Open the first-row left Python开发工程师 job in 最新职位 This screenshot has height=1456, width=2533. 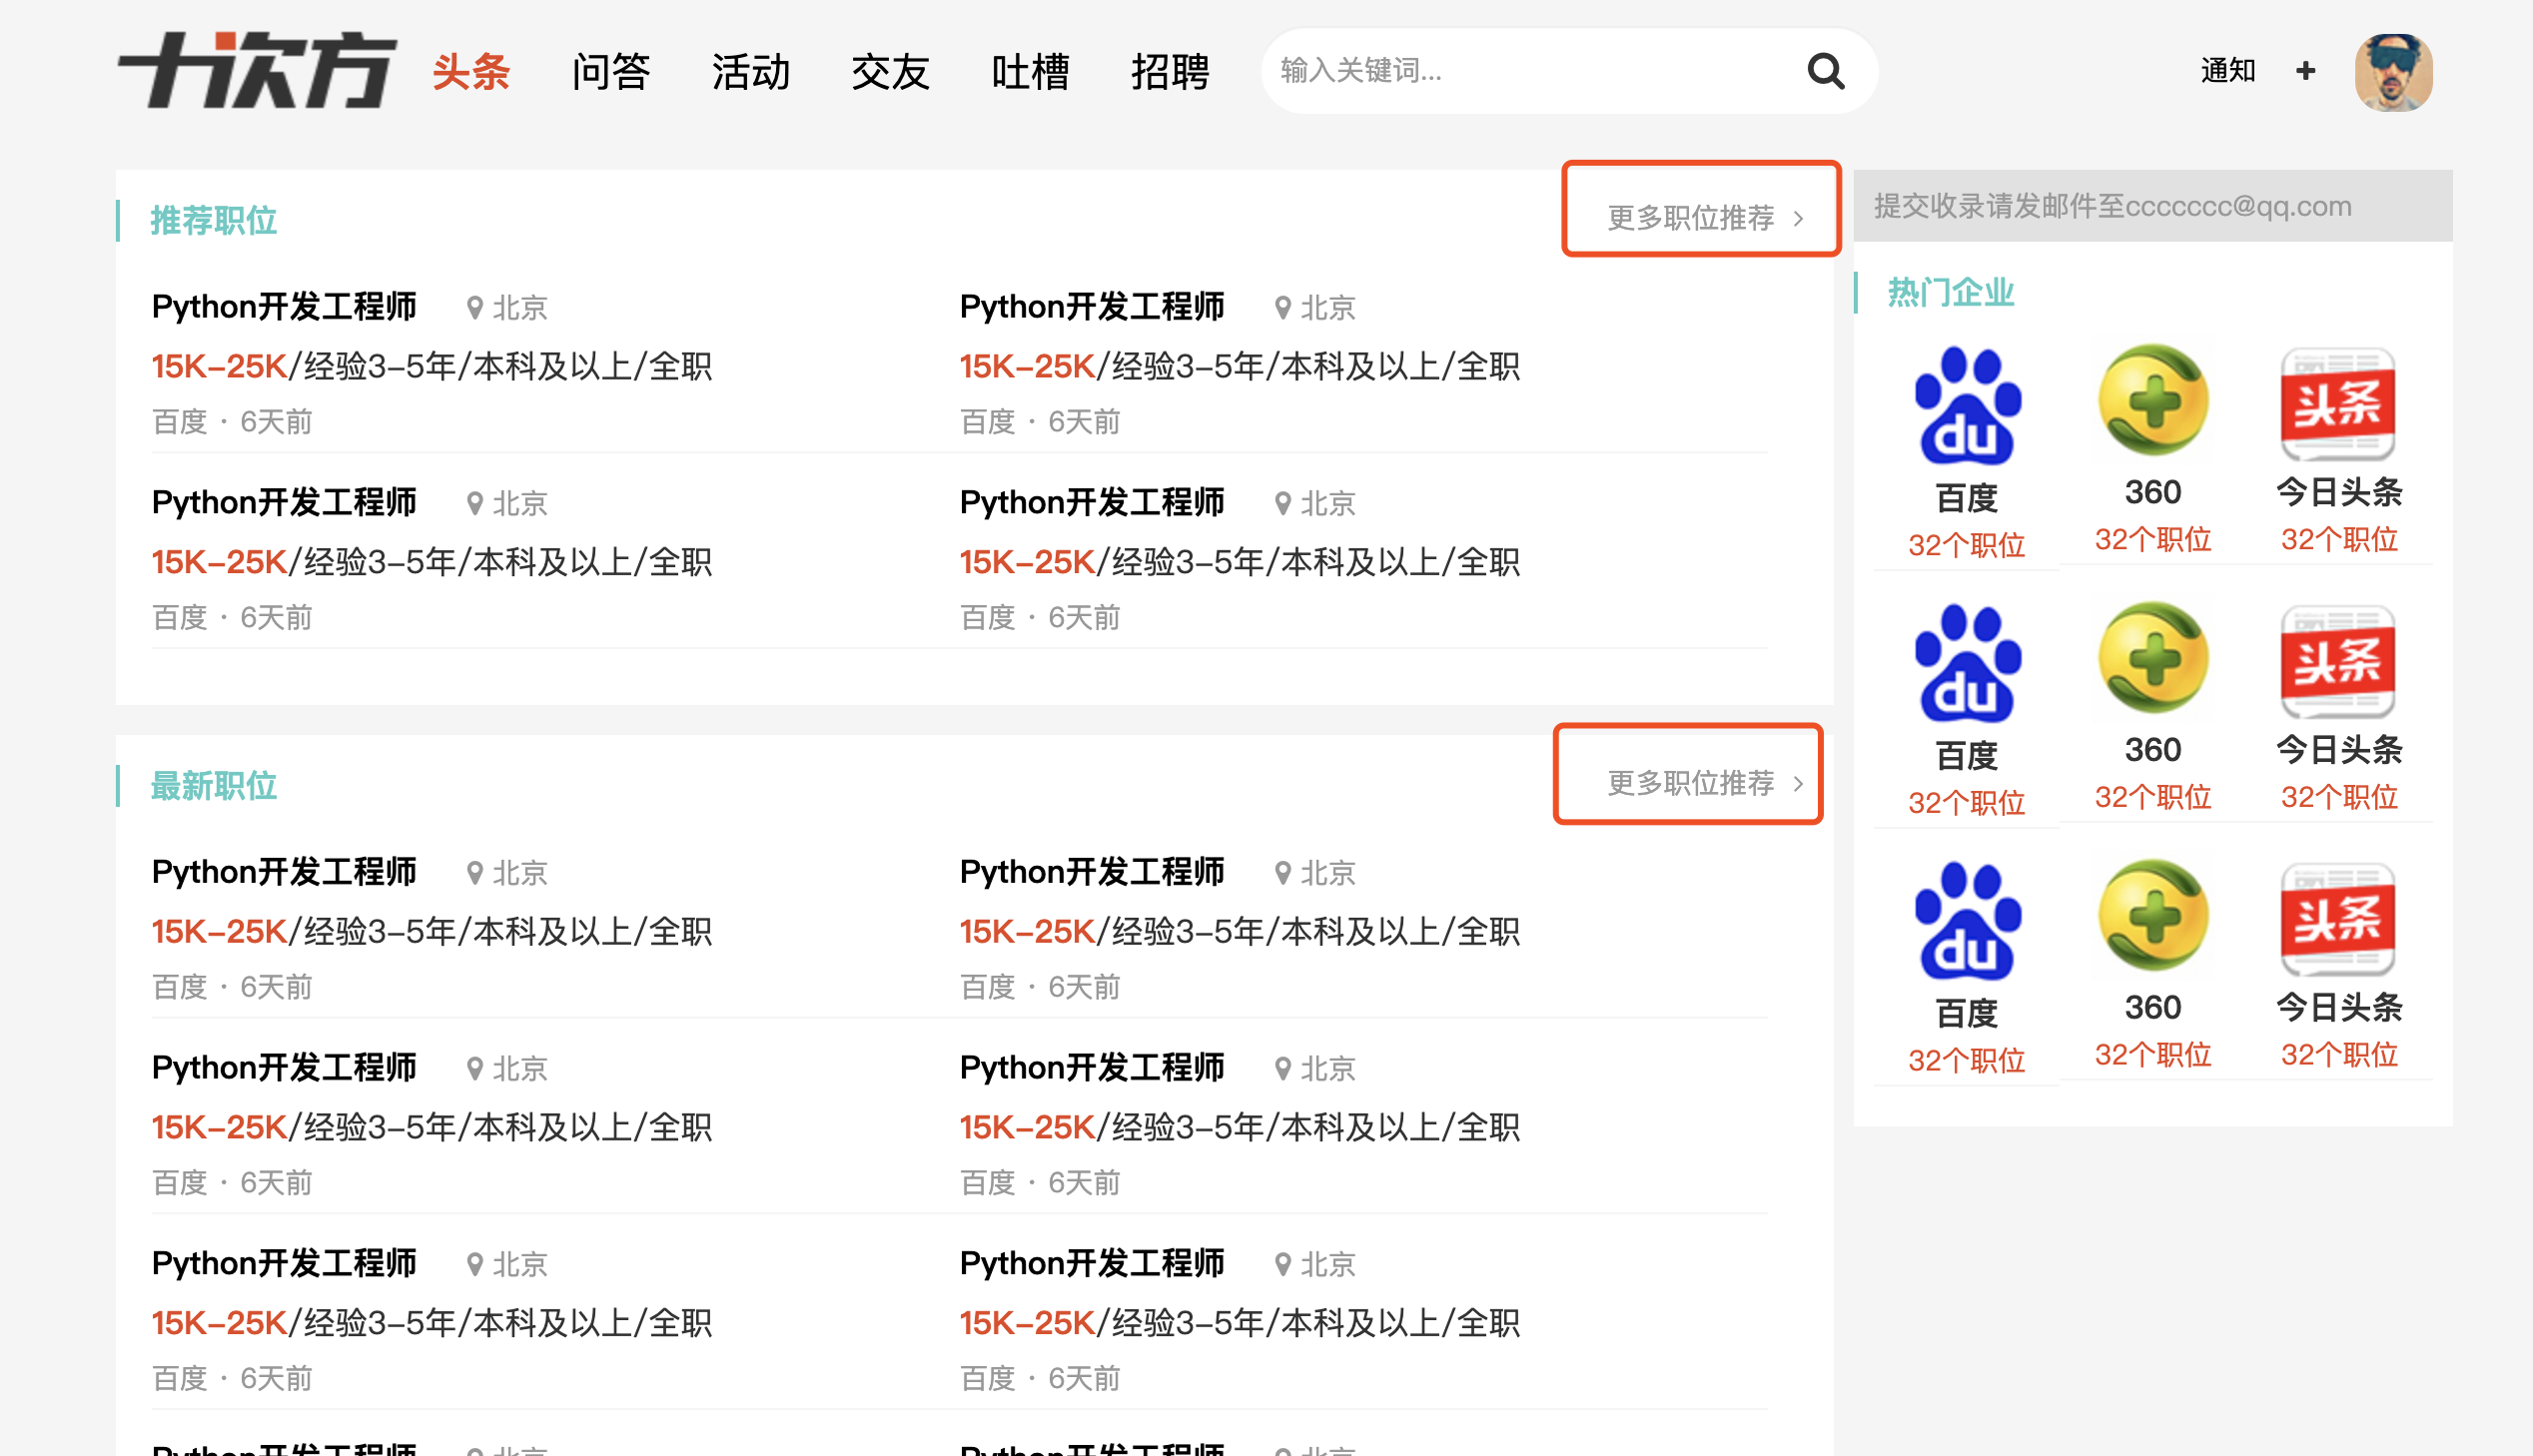tap(284, 872)
